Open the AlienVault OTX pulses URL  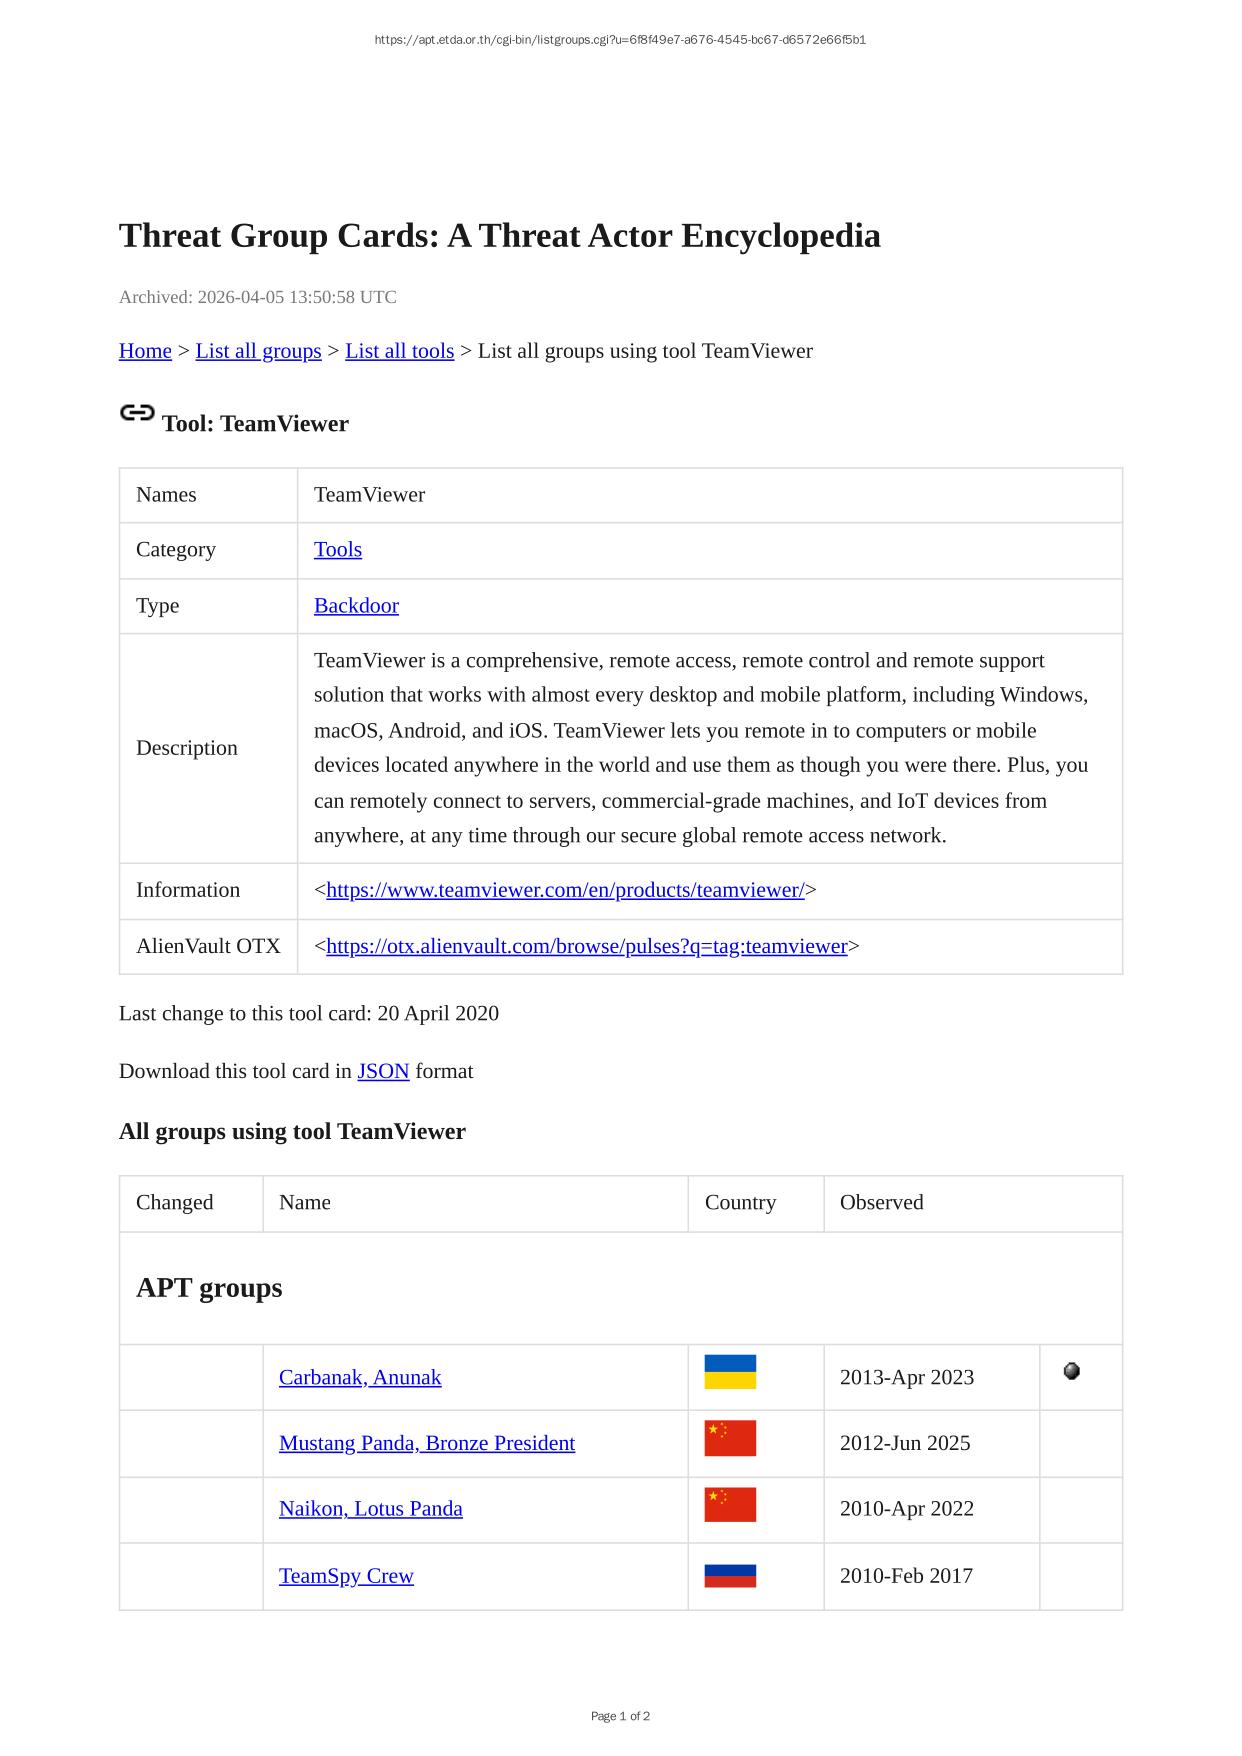(x=586, y=946)
